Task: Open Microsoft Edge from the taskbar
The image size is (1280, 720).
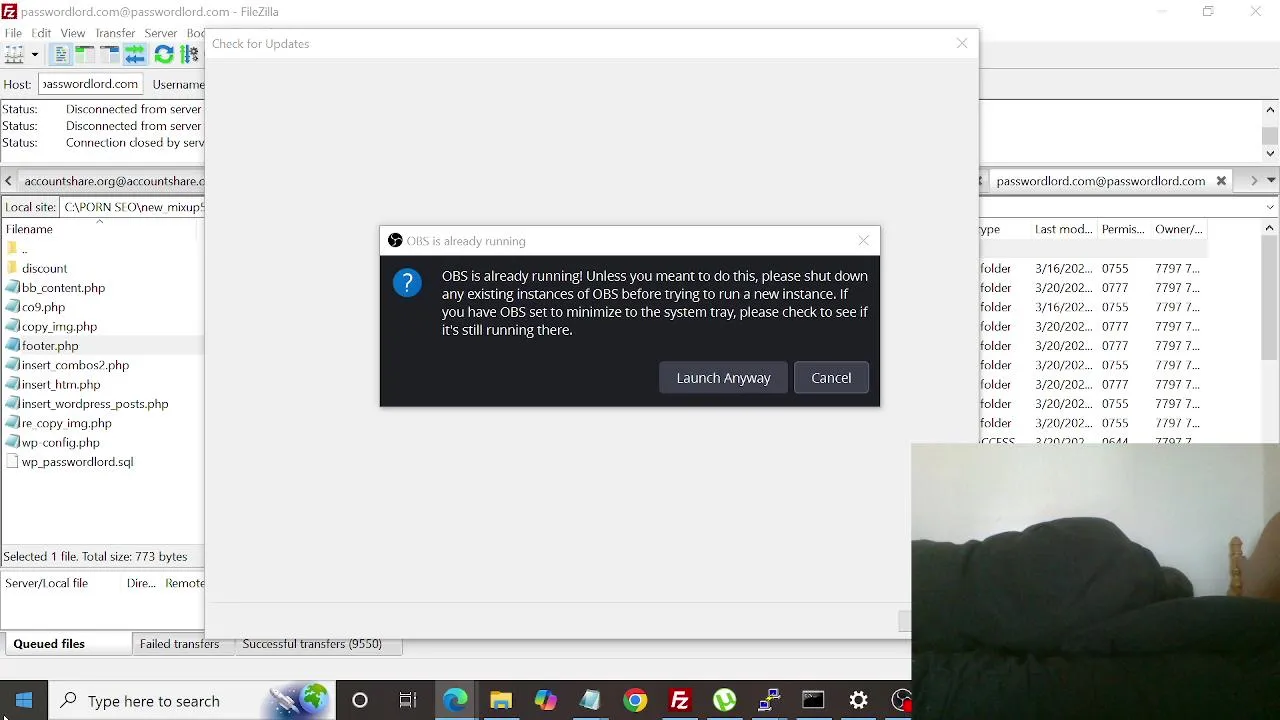Action: coord(455,701)
